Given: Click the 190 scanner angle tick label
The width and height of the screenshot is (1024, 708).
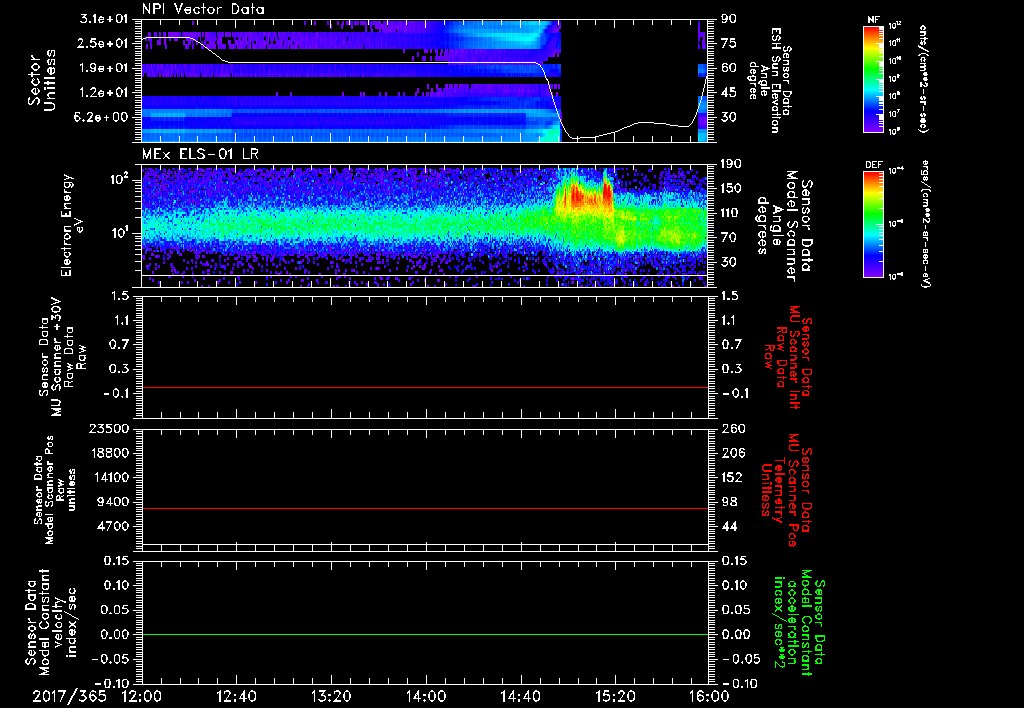Looking at the screenshot, I should click(731, 163).
